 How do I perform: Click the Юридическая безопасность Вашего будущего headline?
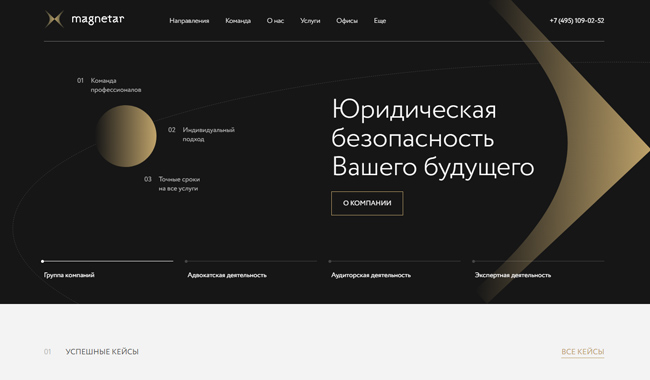coord(433,138)
